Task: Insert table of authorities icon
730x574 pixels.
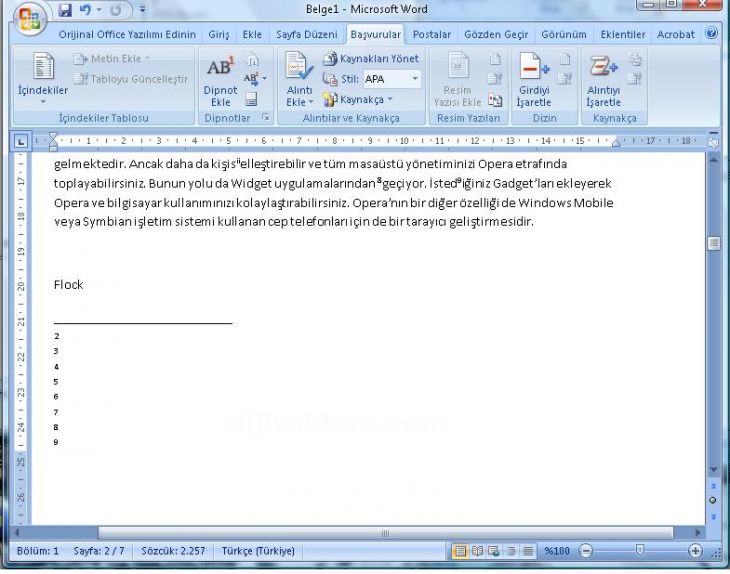Action: tap(635, 59)
